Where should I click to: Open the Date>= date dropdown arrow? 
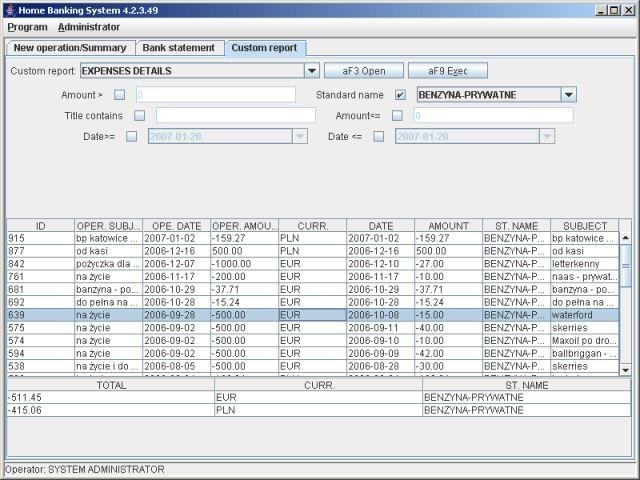coord(300,136)
